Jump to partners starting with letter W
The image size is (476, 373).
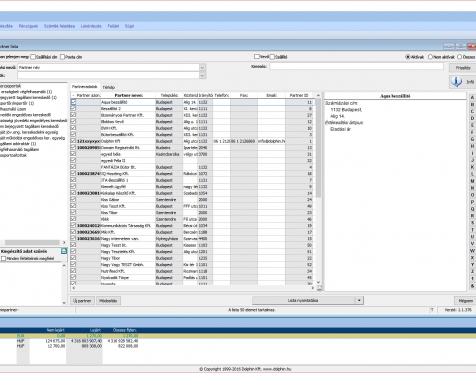472,251
